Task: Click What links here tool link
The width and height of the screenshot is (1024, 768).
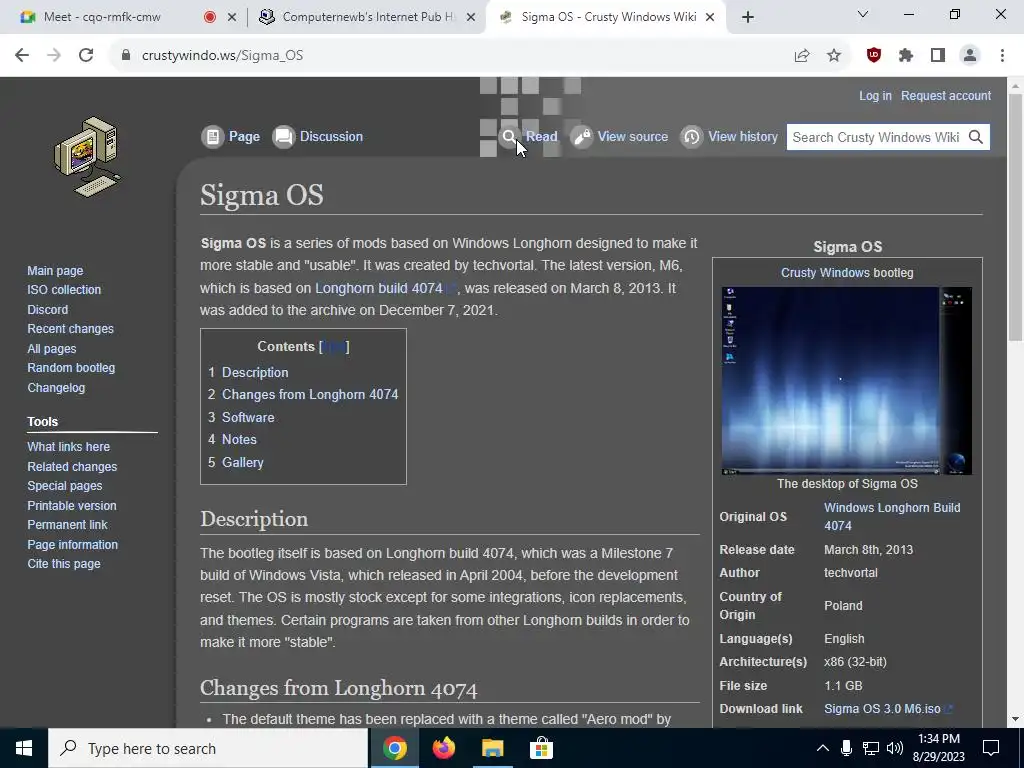Action: coord(68,447)
